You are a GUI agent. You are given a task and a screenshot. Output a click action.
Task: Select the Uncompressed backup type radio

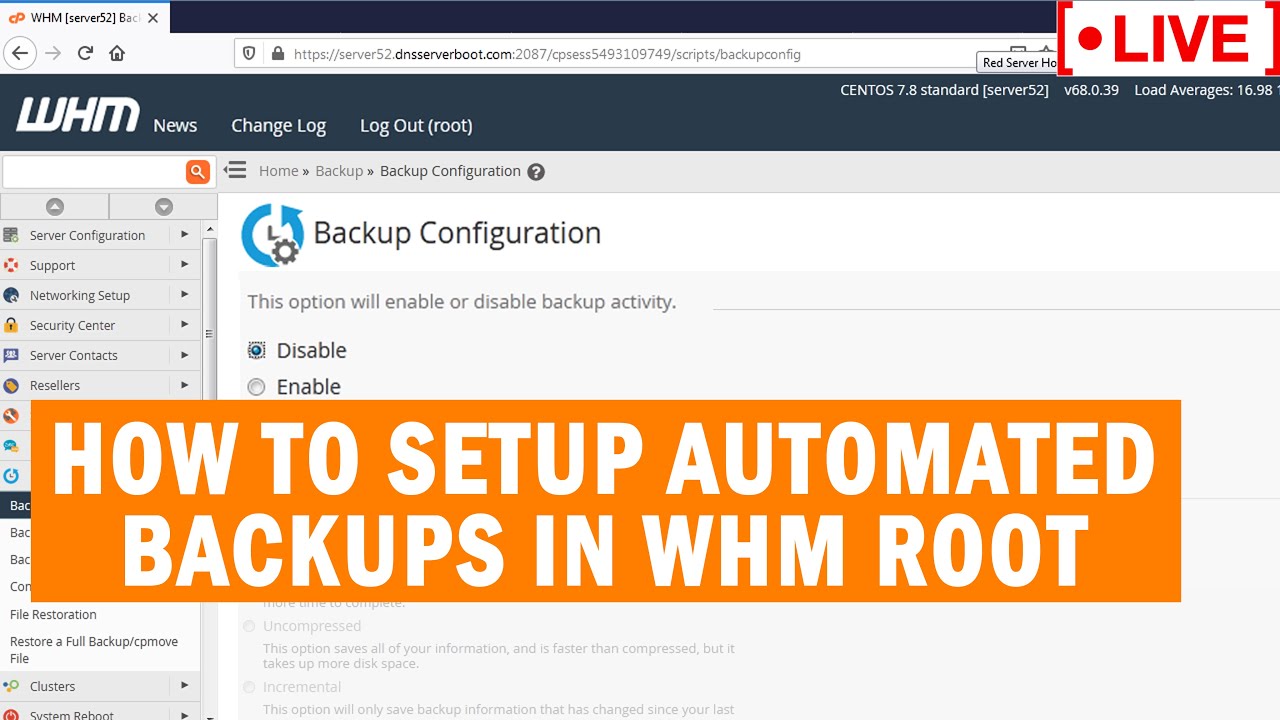point(249,626)
